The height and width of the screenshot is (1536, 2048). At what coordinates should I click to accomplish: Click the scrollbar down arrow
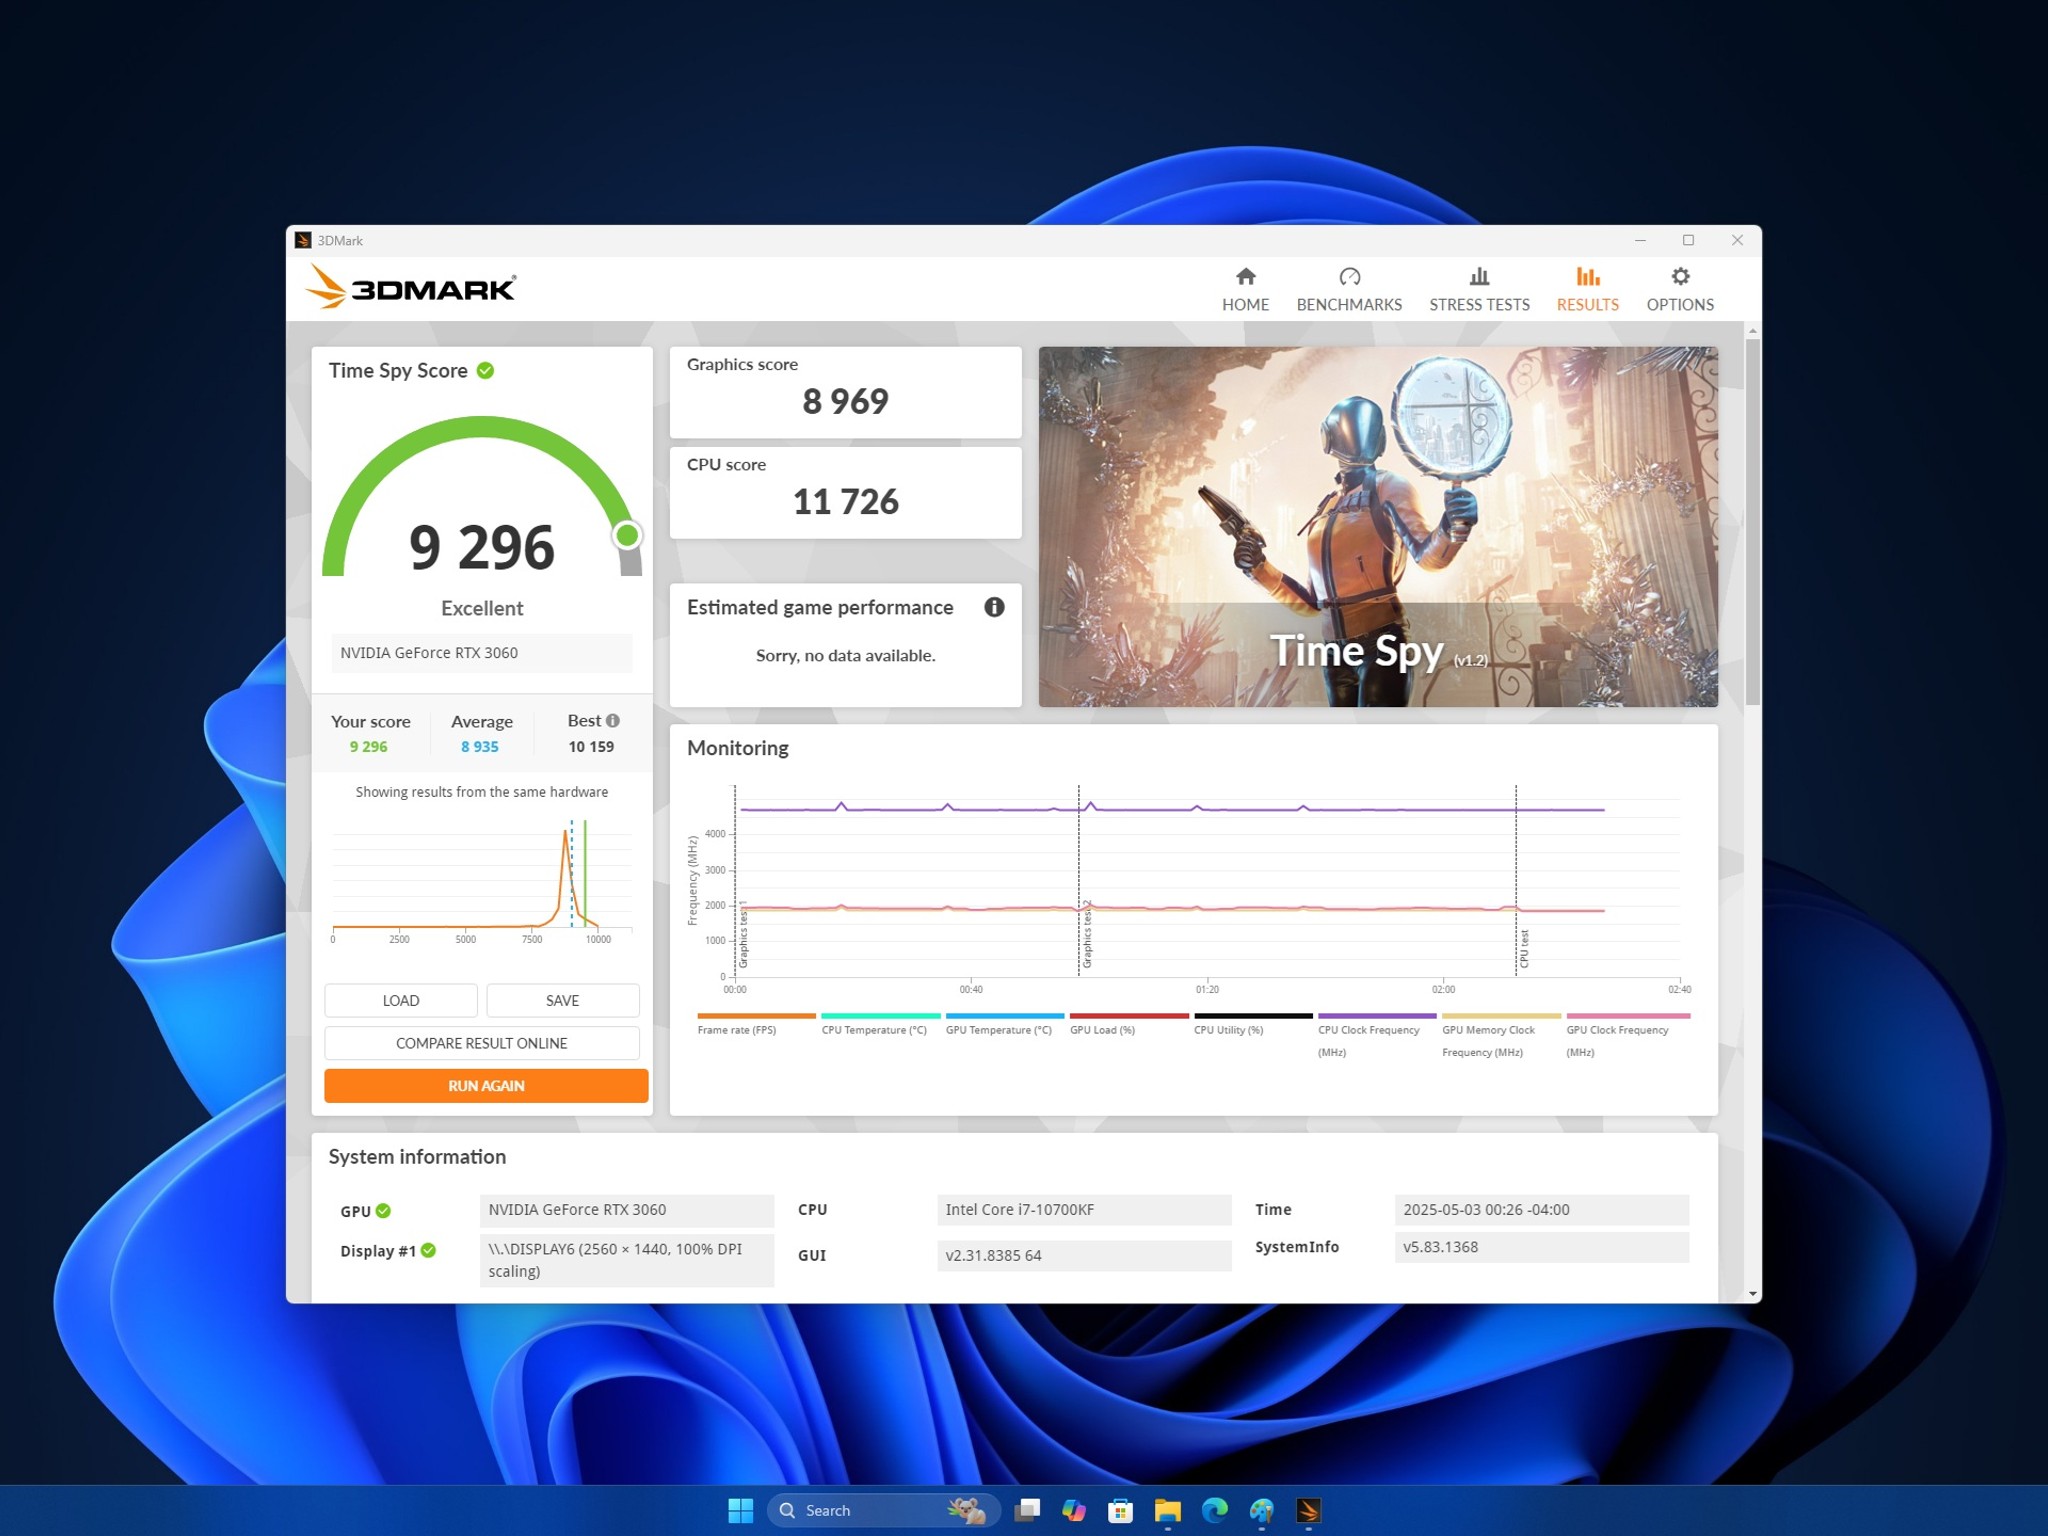pyautogui.click(x=1753, y=1294)
